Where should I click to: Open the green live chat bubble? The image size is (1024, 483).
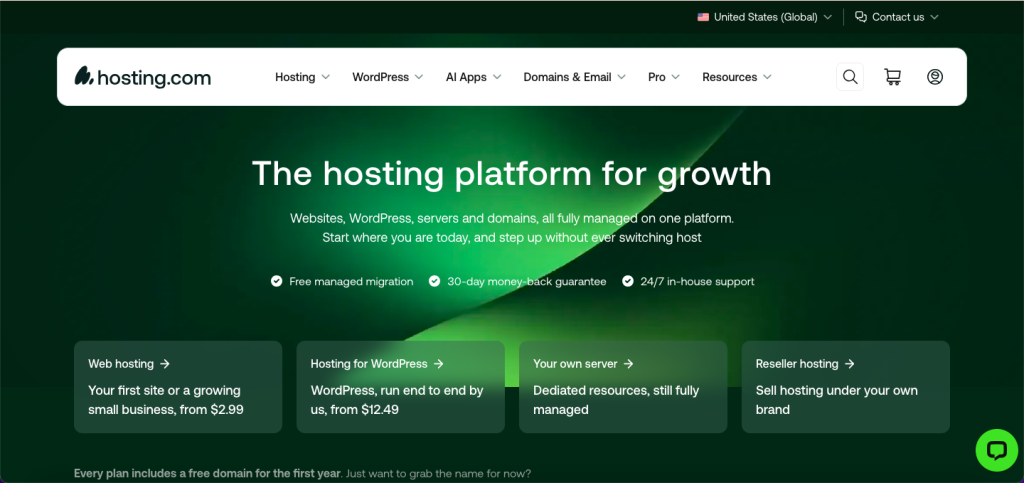click(x=997, y=450)
